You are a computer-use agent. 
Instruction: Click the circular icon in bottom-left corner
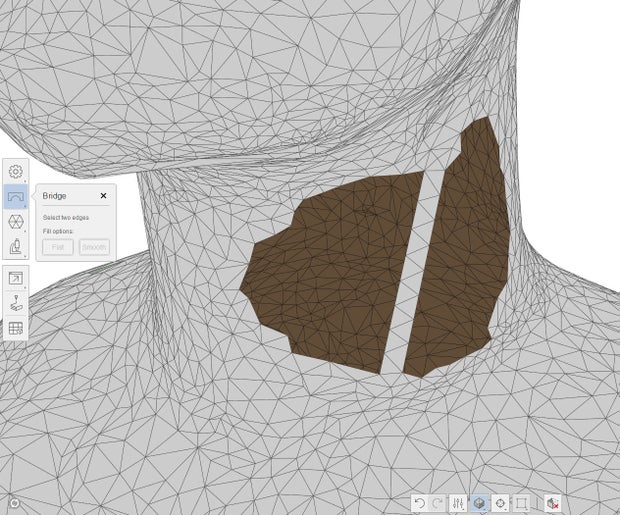14,503
